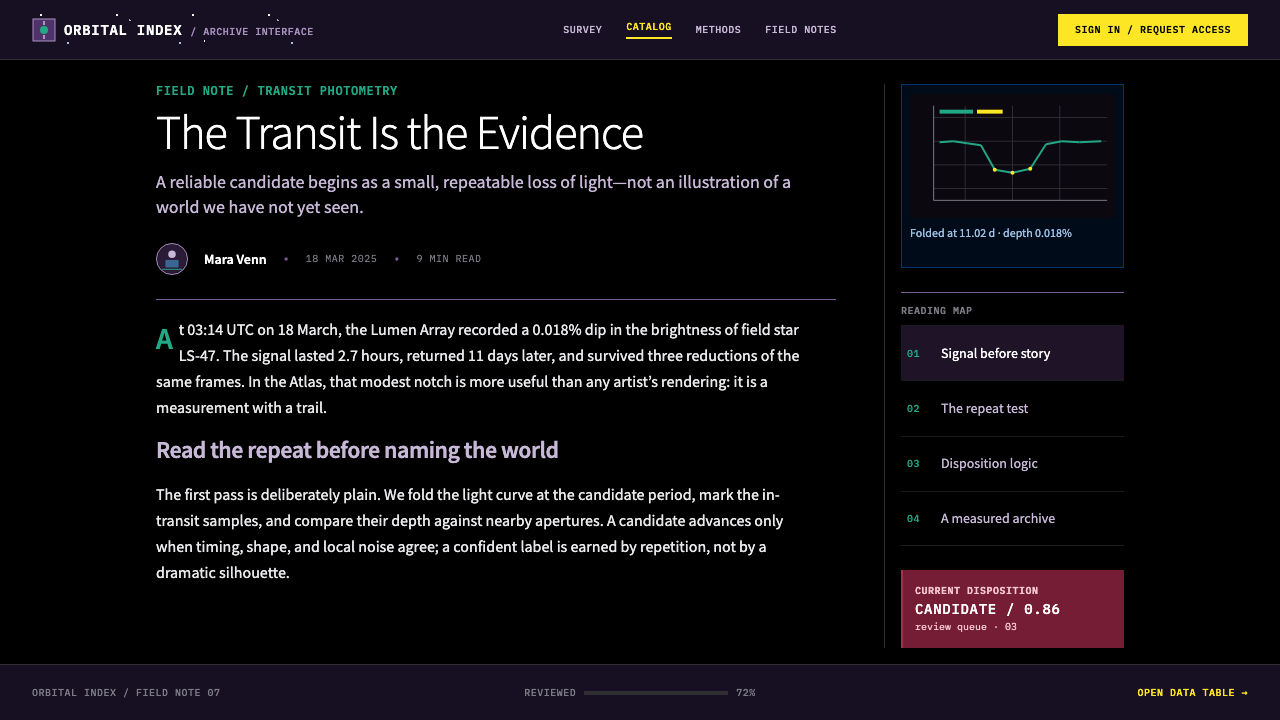1280x720 pixels.
Task: Click the Archive Interface label
Action: click(258, 32)
